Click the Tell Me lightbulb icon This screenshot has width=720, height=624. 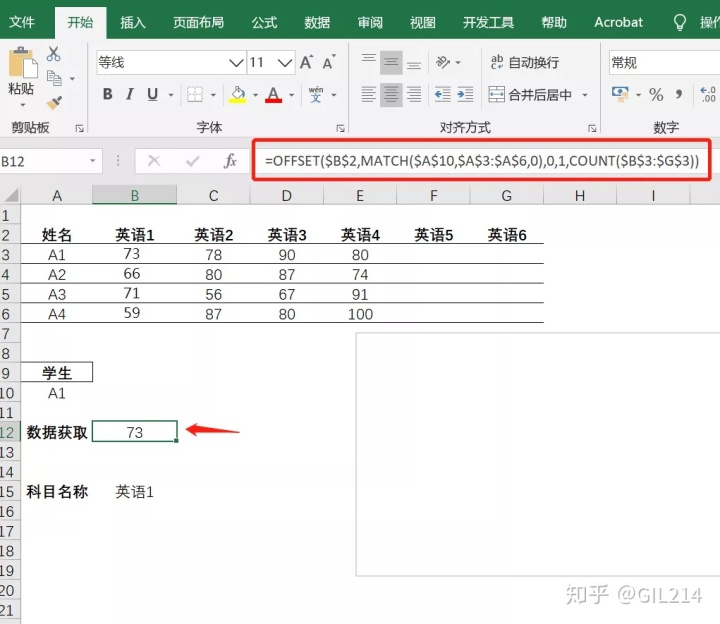pyautogui.click(x=680, y=22)
